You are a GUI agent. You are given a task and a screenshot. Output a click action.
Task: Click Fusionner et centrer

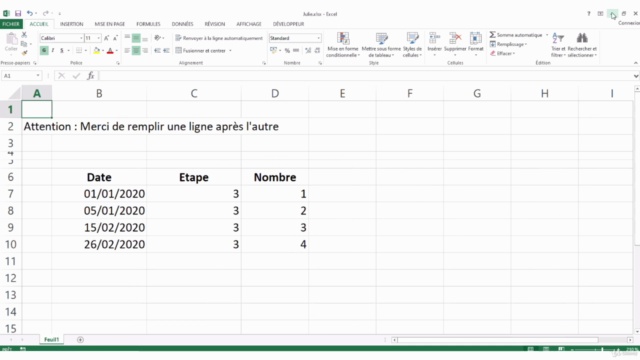click(x=200, y=51)
